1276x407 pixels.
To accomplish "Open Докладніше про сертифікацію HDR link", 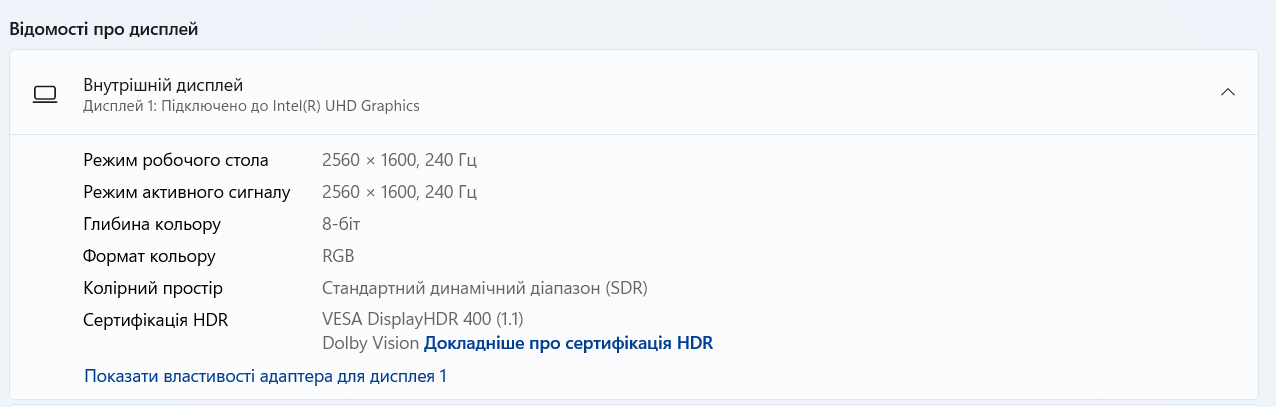I will 568,343.
